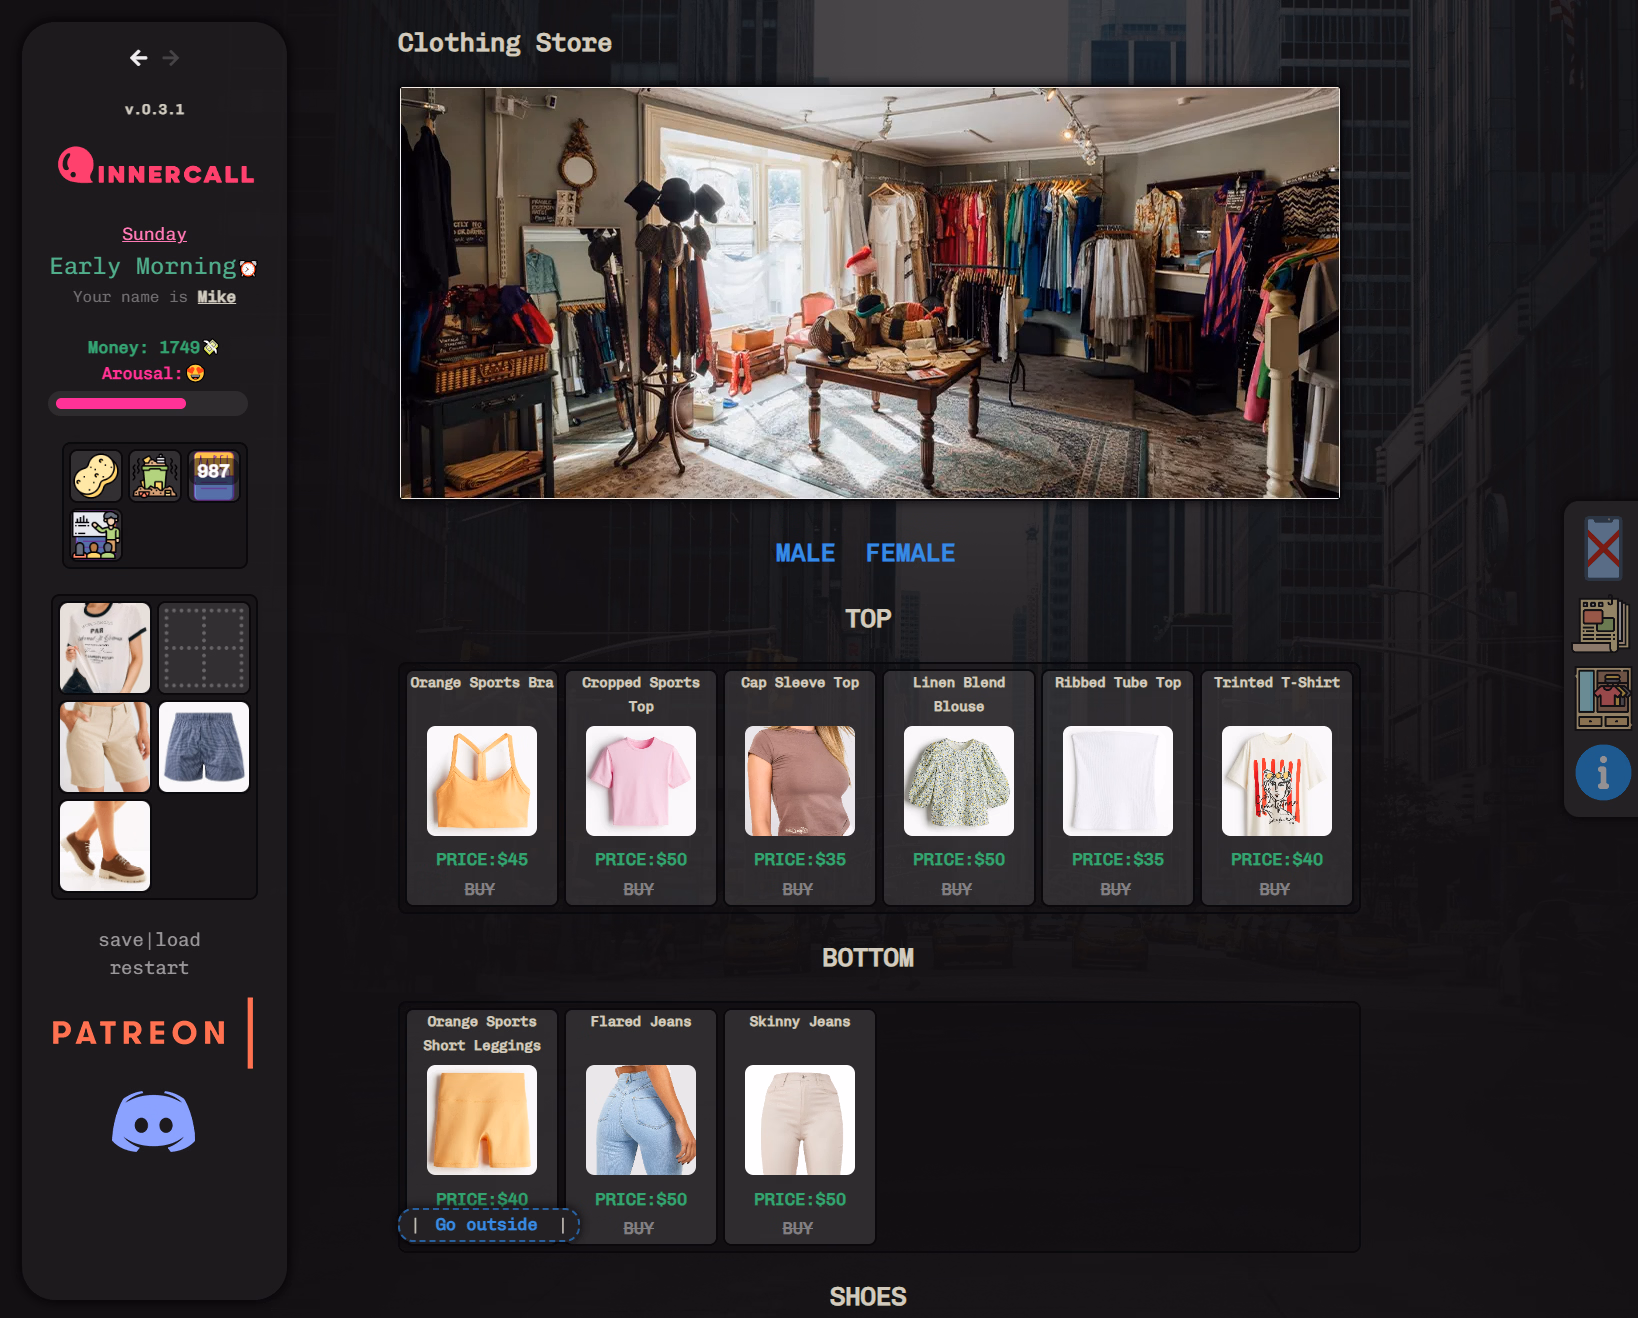Click the pink arousal progress bar
This screenshot has width=1638, height=1318.
(148, 404)
